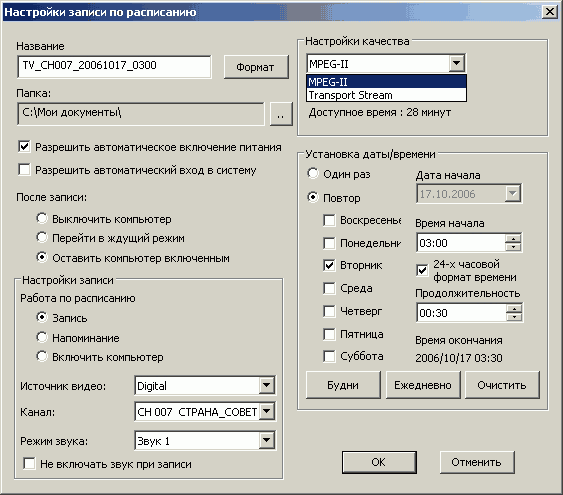The image size is (563, 495).
Task: Toggle 24-х часовой формат времени checkbox
Action: (x=422, y=270)
